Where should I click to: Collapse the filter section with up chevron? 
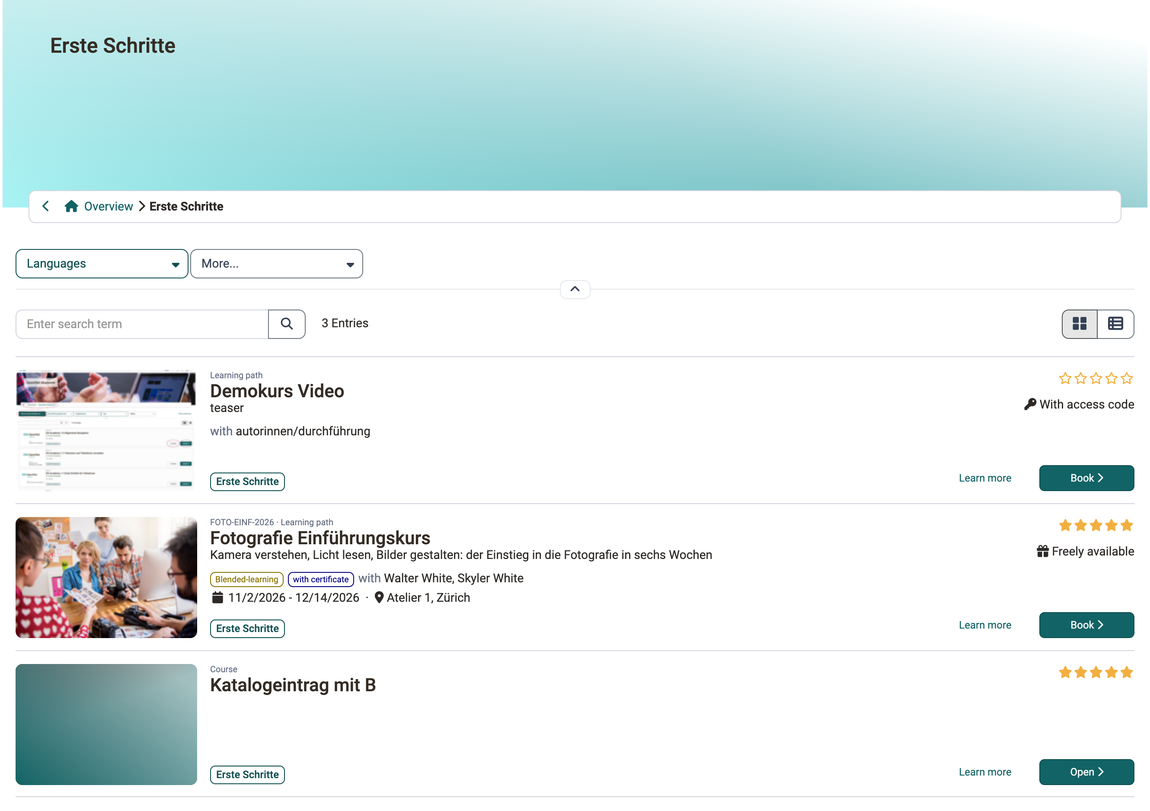[x=575, y=289]
